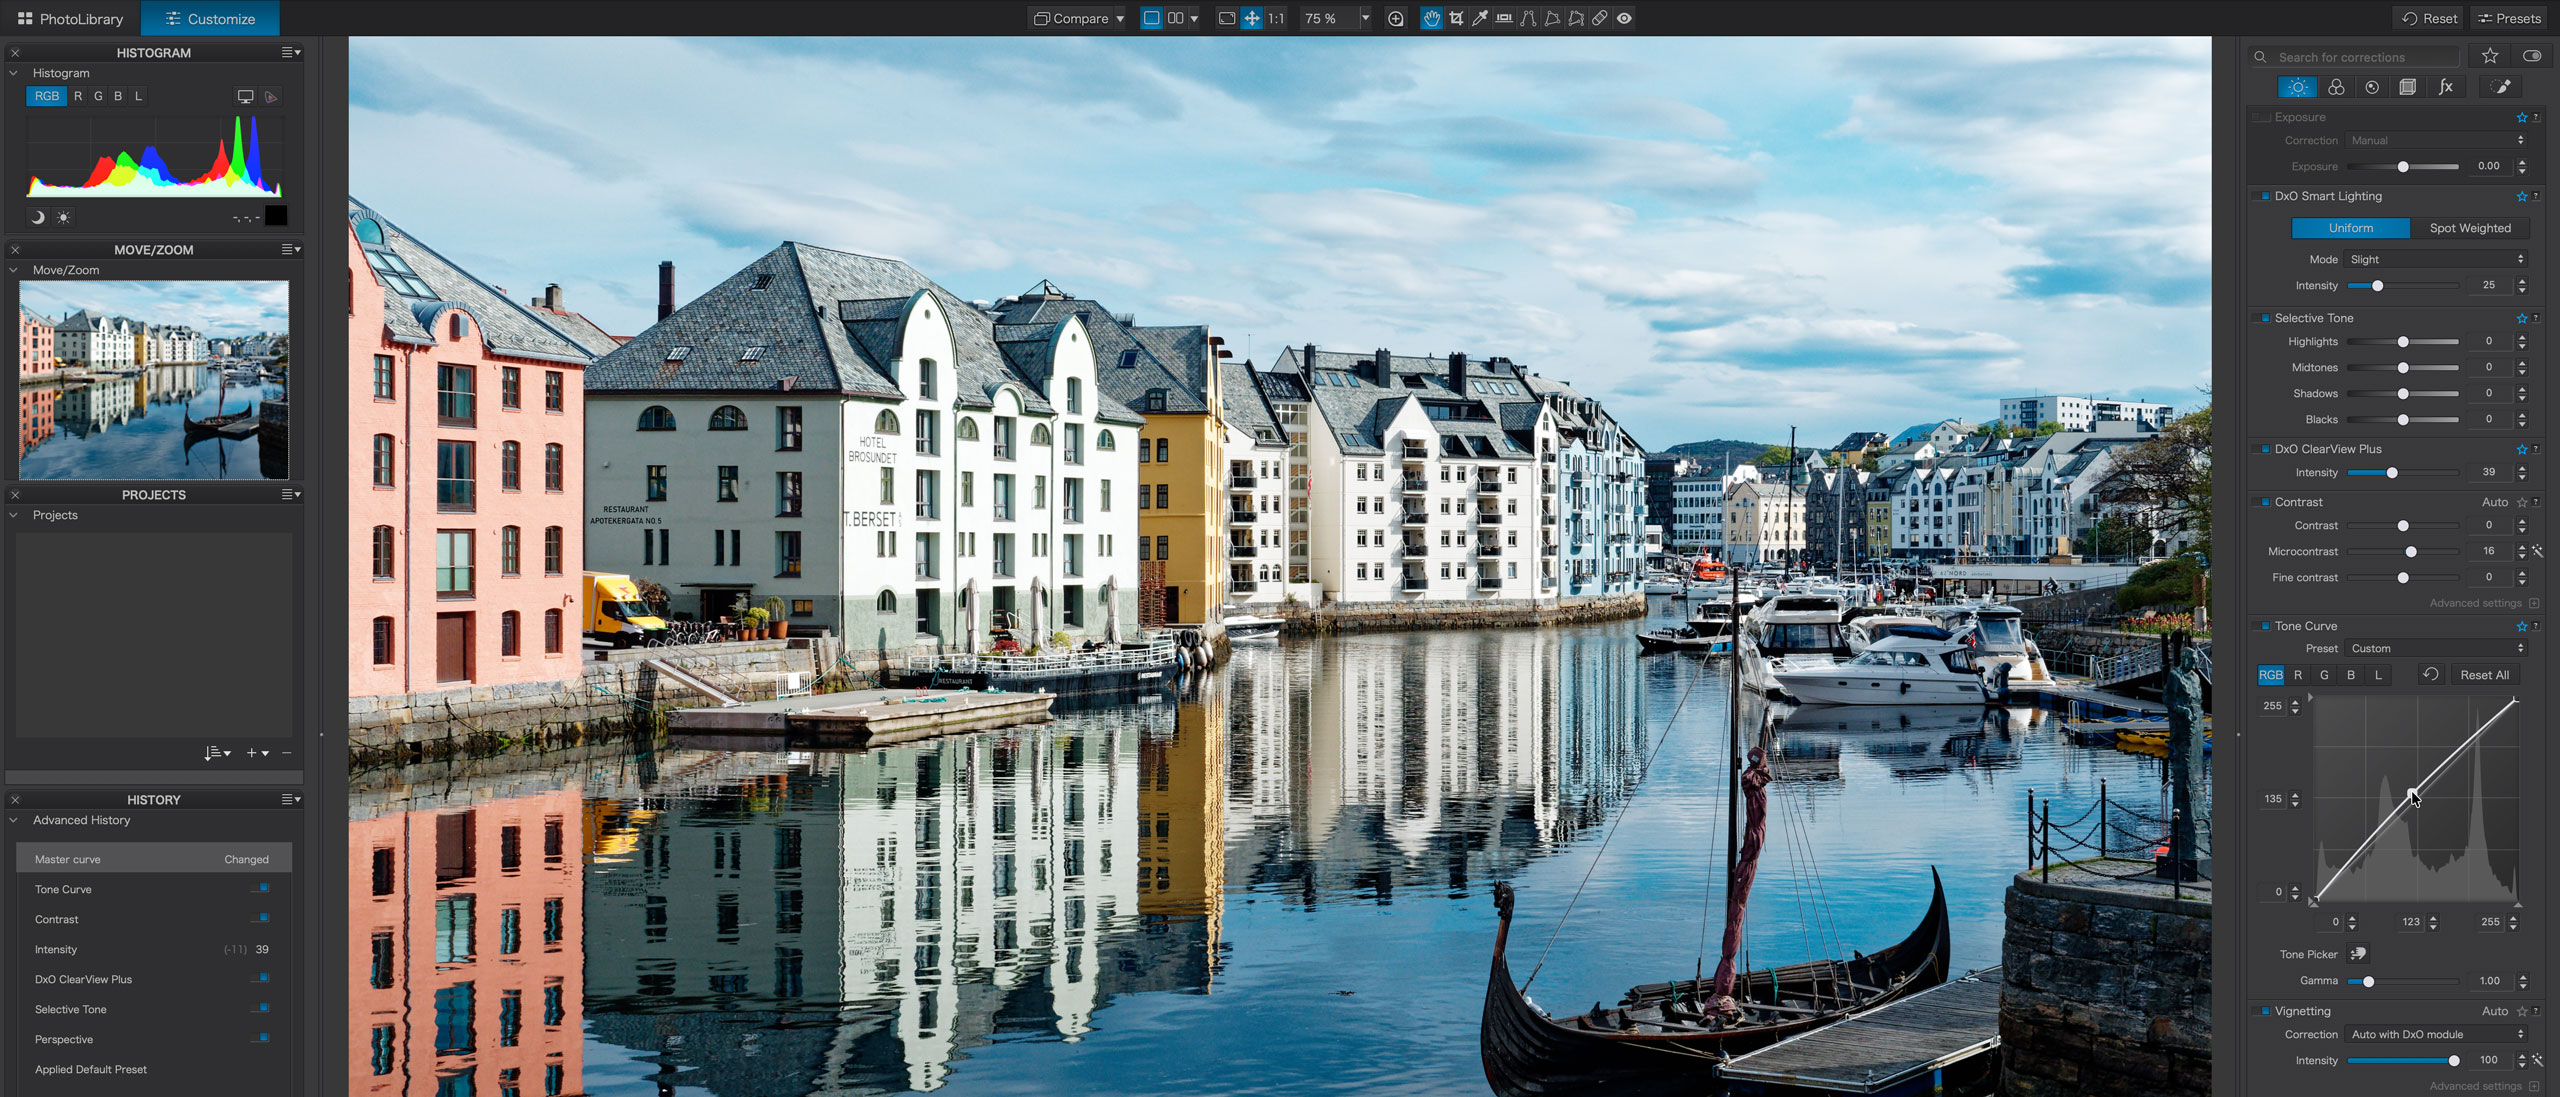Enable the Exposure correction toggle

(2262, 117)
